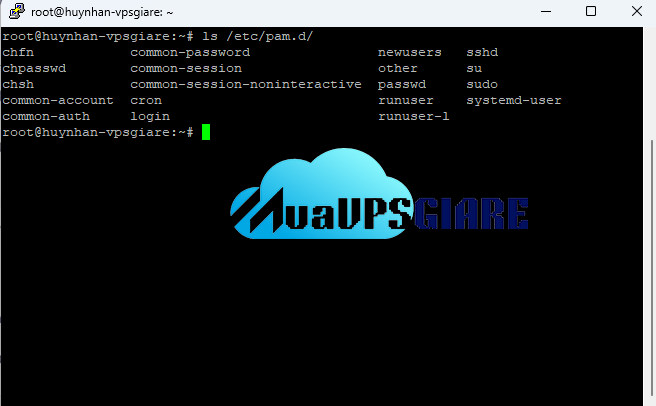This screenshot has height=406, width=656.
Task: Click the scrollbar up arrow
Action: tap(650, 36)
